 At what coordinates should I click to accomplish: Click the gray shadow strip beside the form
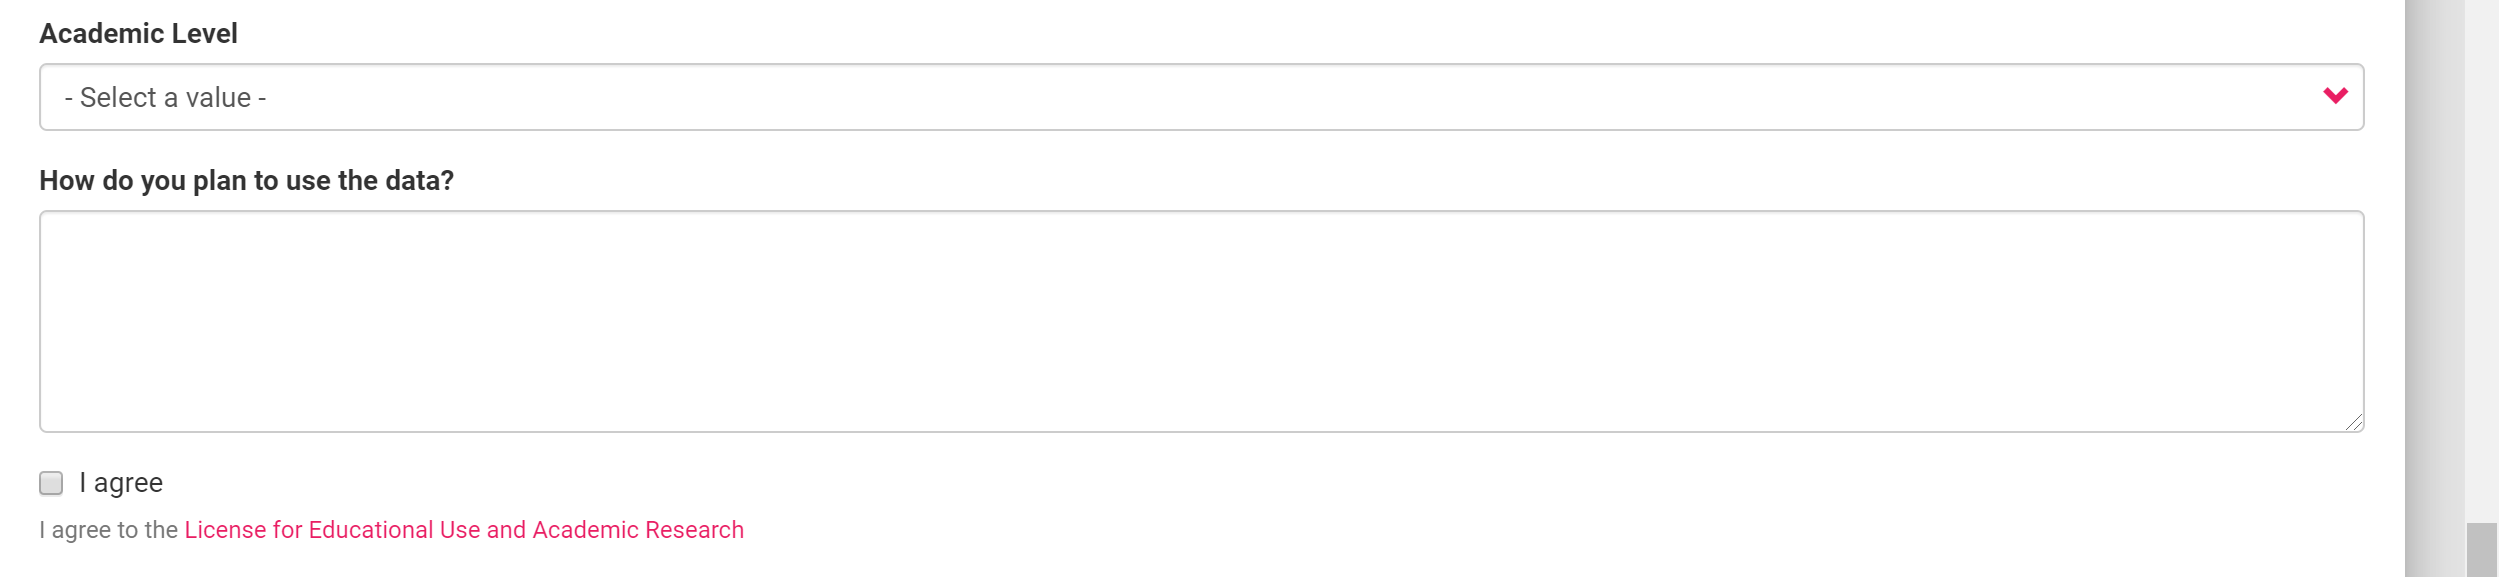2433,288
